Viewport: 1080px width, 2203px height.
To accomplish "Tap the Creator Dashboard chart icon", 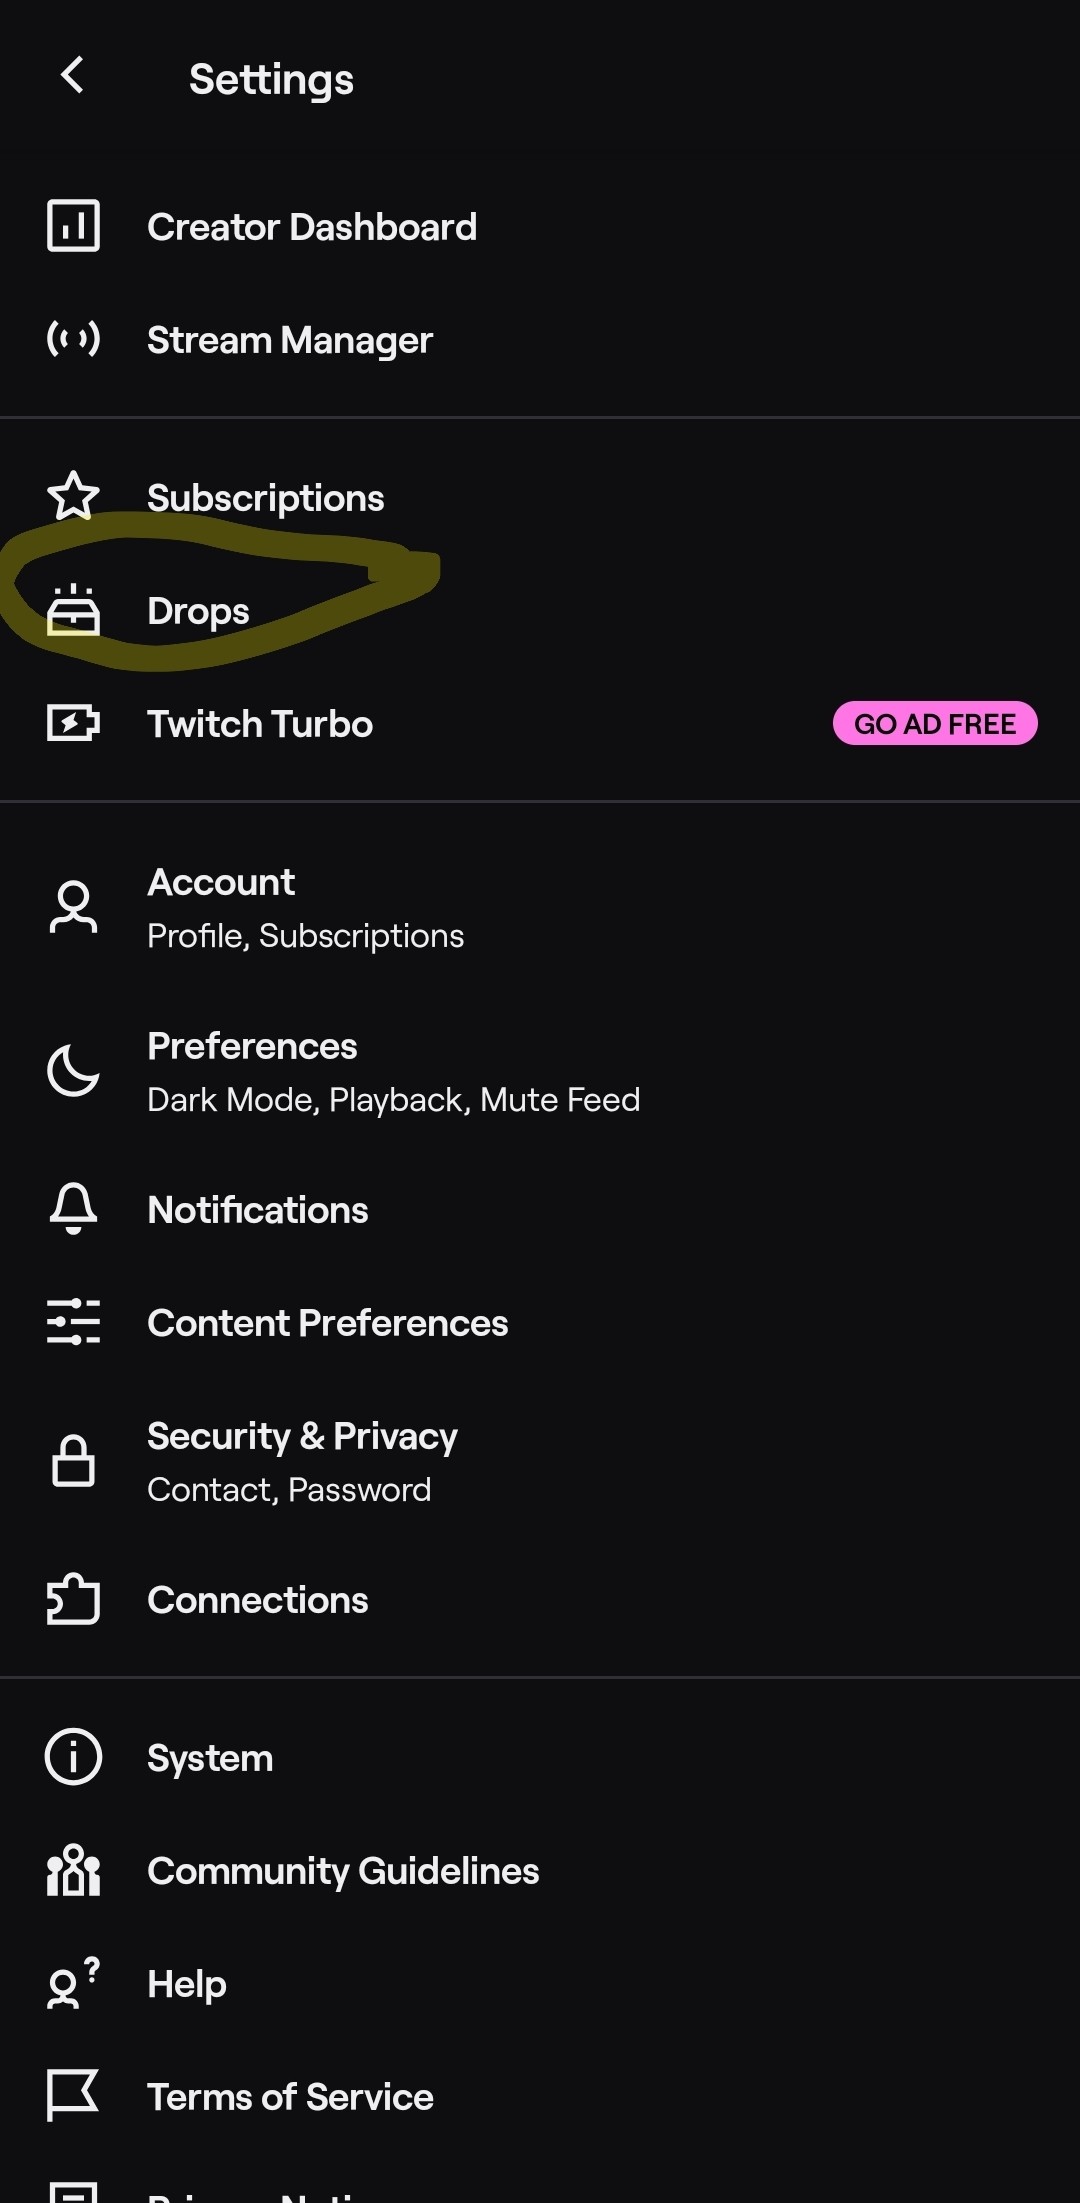I will (73, 226).
